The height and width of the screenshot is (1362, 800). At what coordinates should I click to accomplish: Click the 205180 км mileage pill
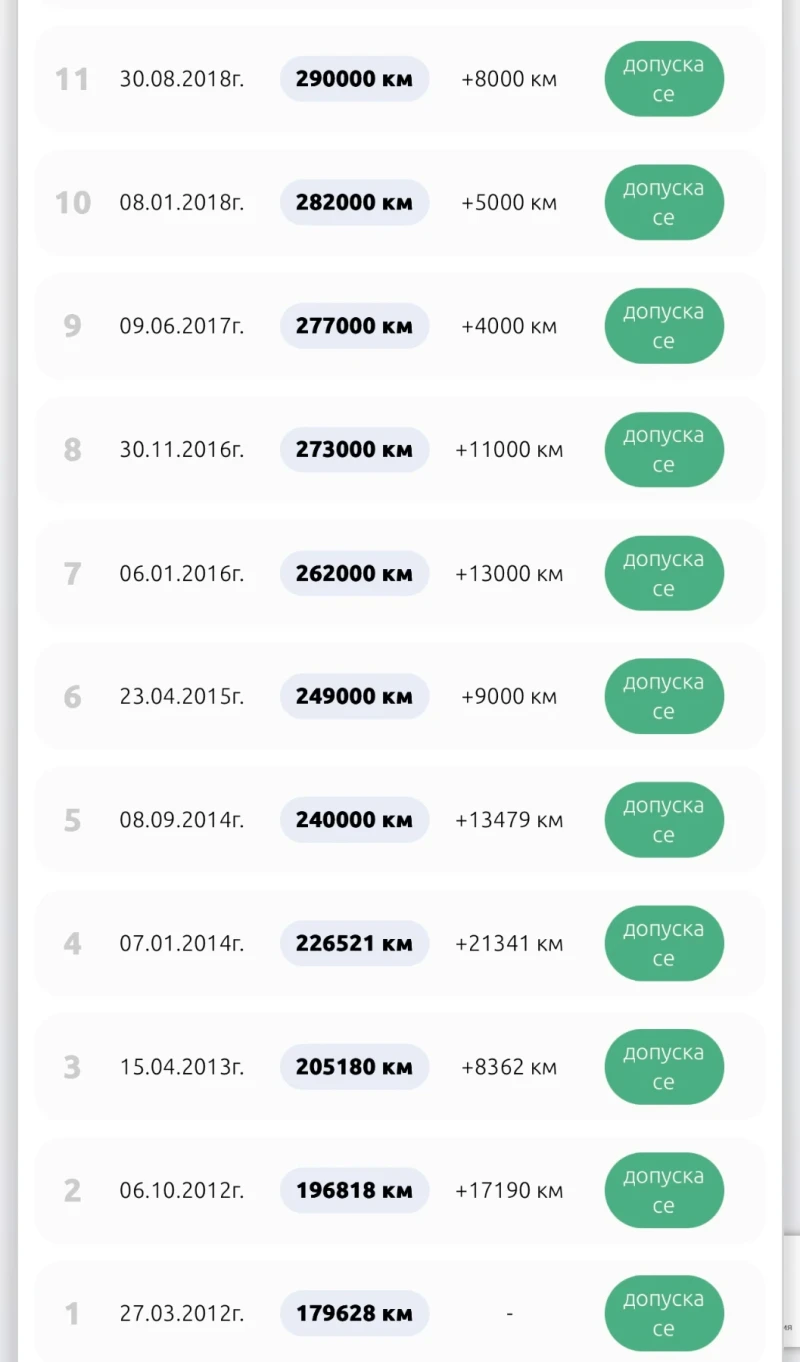coord(354,1067)
